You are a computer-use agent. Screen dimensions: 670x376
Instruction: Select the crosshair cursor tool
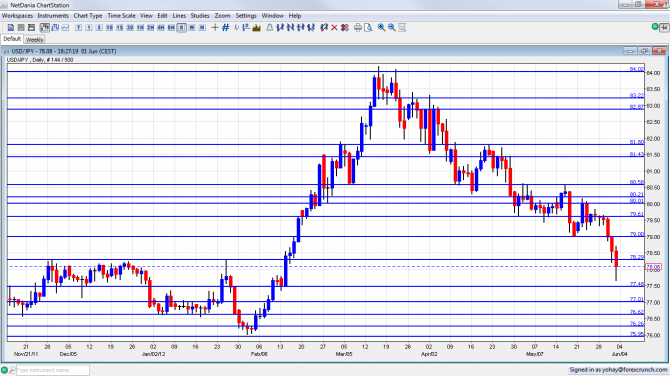tap(215, 27)
